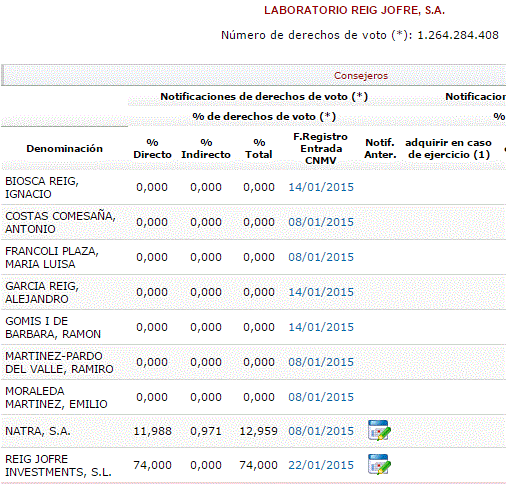Image resolution: width=506 pixels, height=486 pixels.
Task: Select name BIOSCA REIG, IGNACIO
Action: (42, 187)
